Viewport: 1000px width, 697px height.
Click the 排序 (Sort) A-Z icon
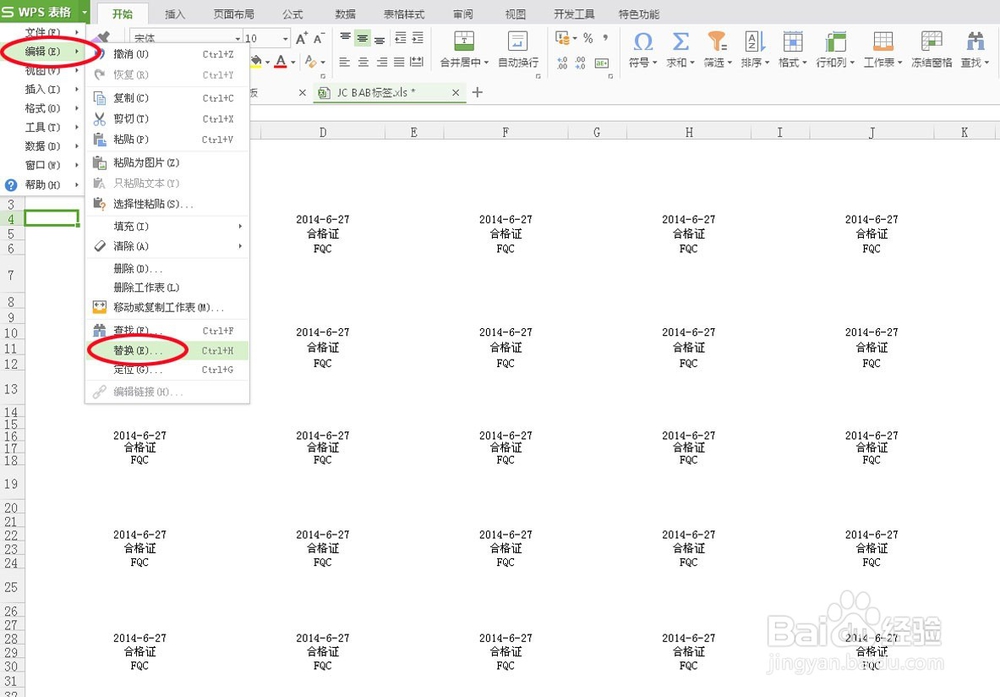[754, 41]
